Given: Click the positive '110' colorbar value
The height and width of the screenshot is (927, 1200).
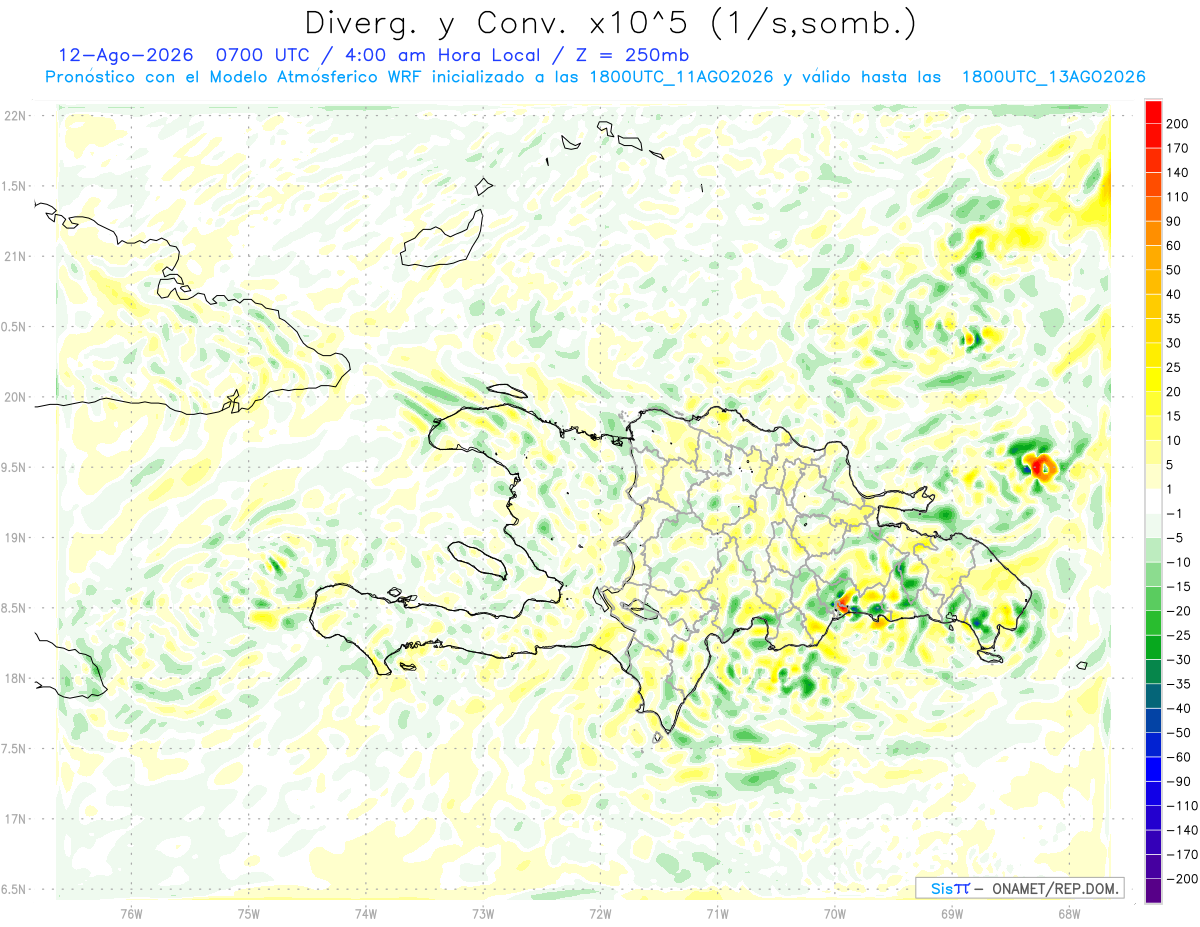Looking at the screenshot, I should (x=1177, y=197).
